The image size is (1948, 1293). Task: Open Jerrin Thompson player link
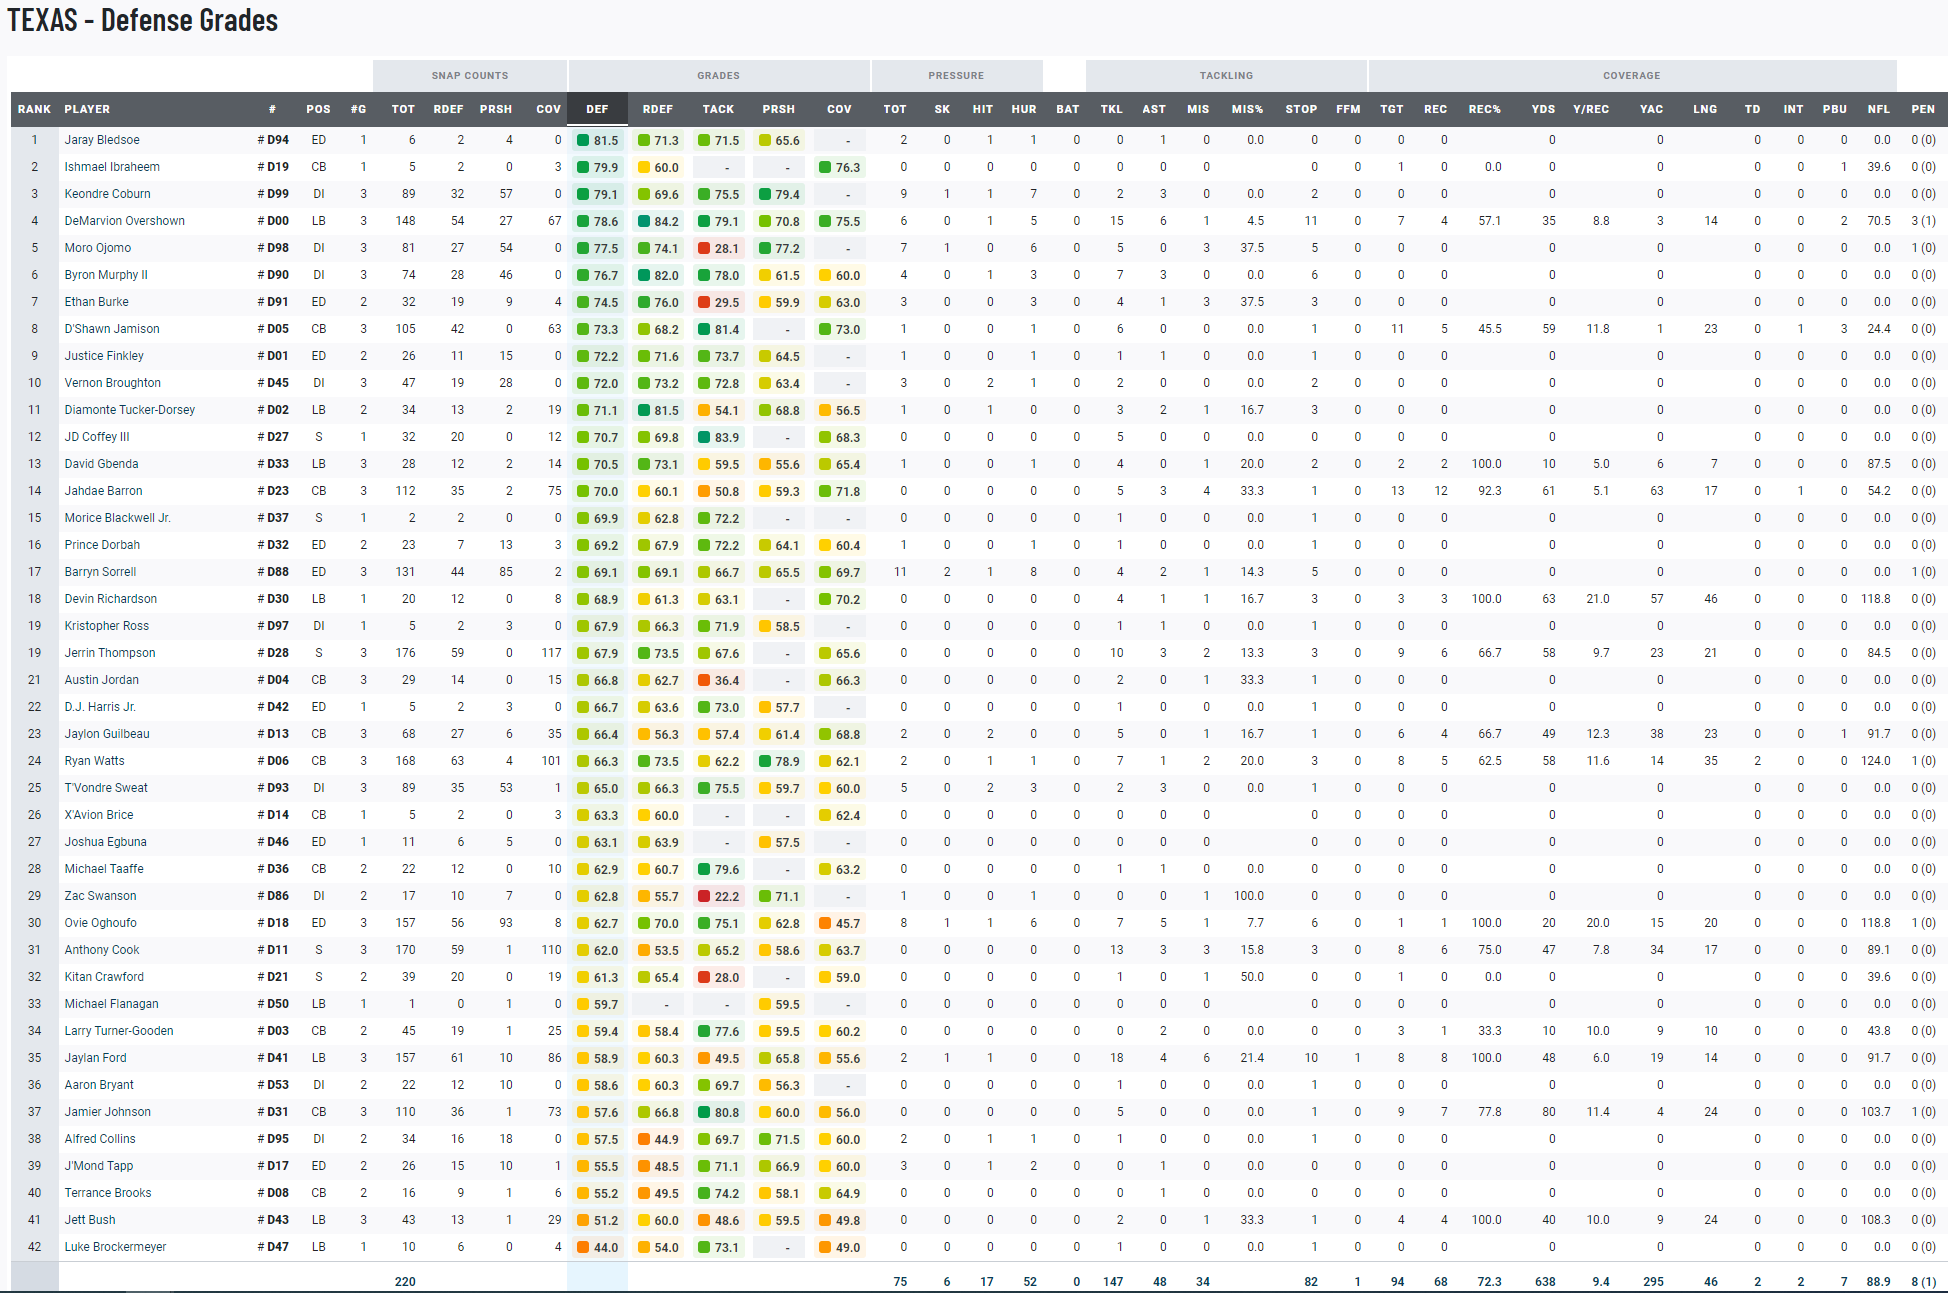tap(110, 653)
